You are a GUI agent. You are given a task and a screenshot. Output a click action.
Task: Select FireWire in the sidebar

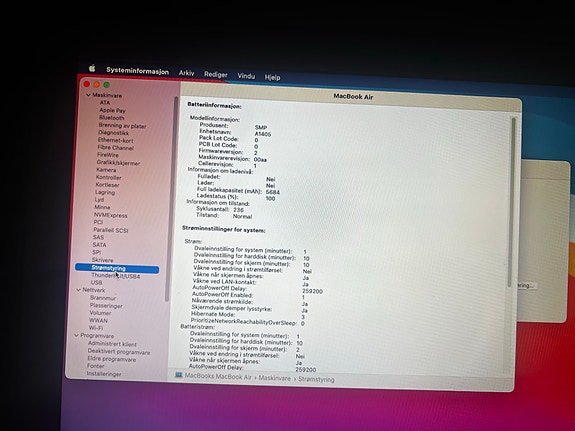pyautogui.click(x=107, y=155)
